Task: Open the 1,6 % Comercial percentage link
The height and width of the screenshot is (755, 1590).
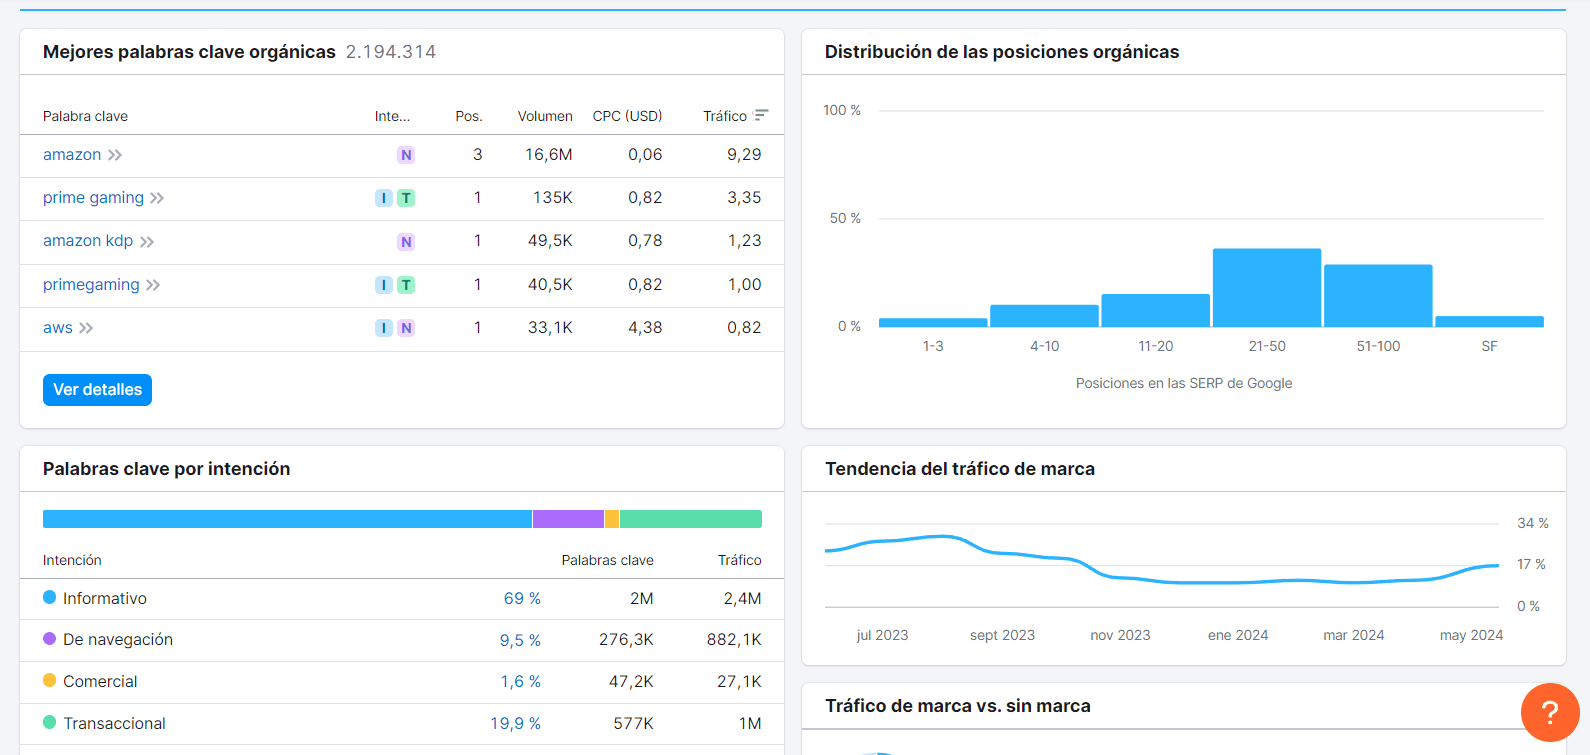Action: pos(521,681)
